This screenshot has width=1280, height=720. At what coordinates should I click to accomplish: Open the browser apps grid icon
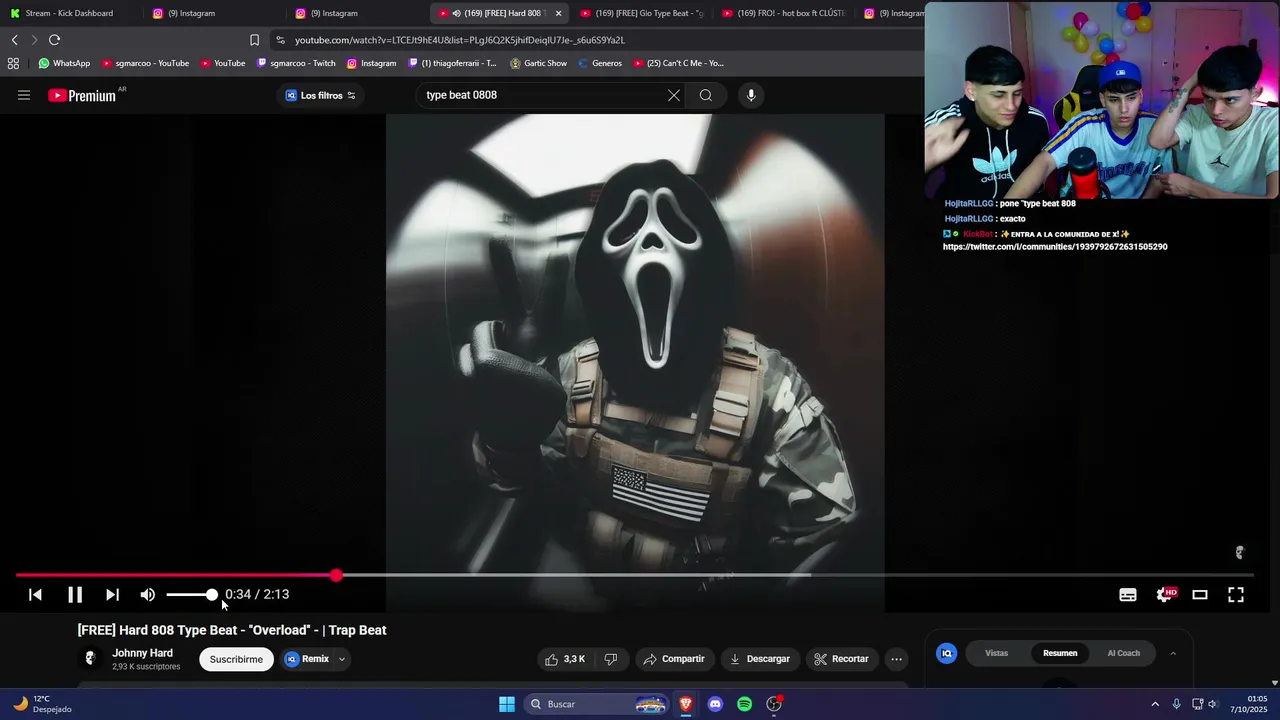point(13,63)
